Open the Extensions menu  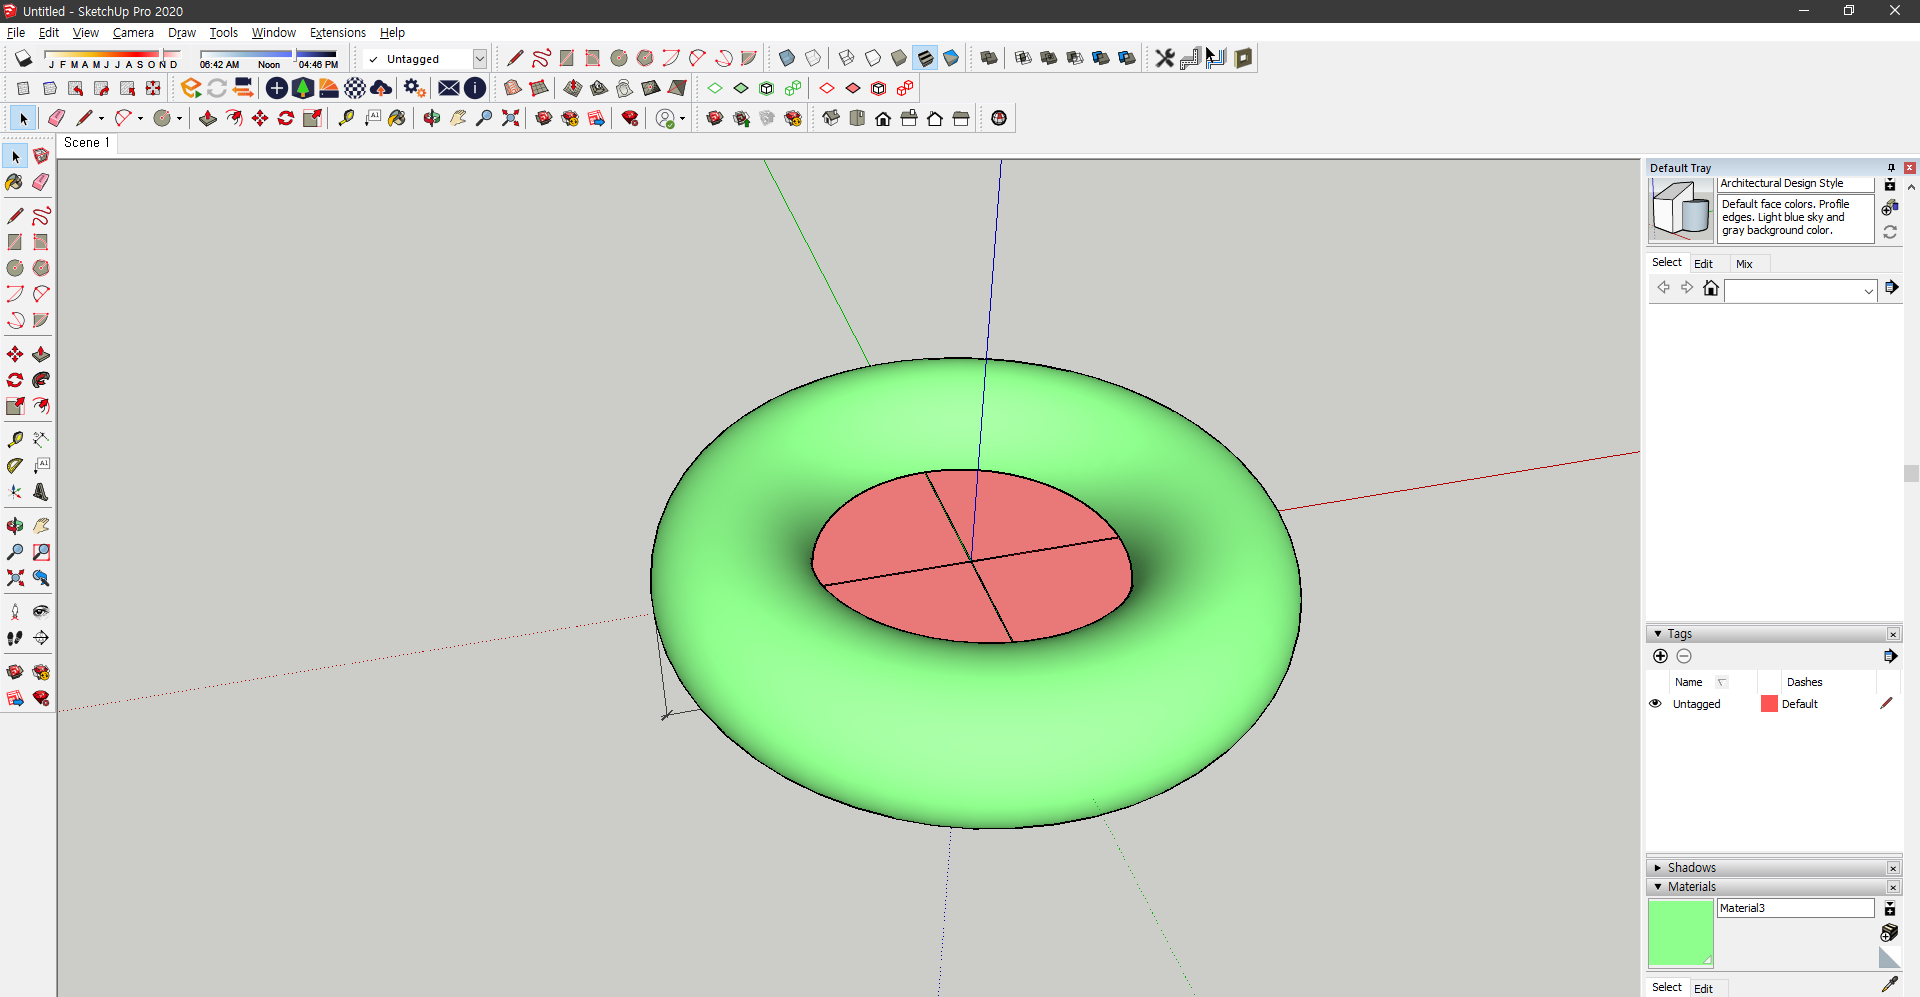click(x=338, y=33)
